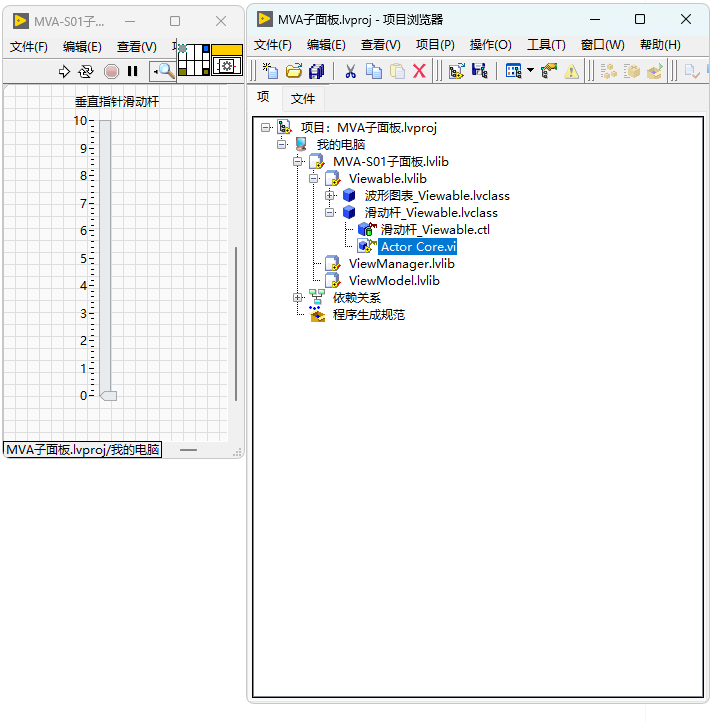Viewport: 711px width, 722px height.
Task: Open the Filter Project View dropdown arrow
Action: coord(530,70)
